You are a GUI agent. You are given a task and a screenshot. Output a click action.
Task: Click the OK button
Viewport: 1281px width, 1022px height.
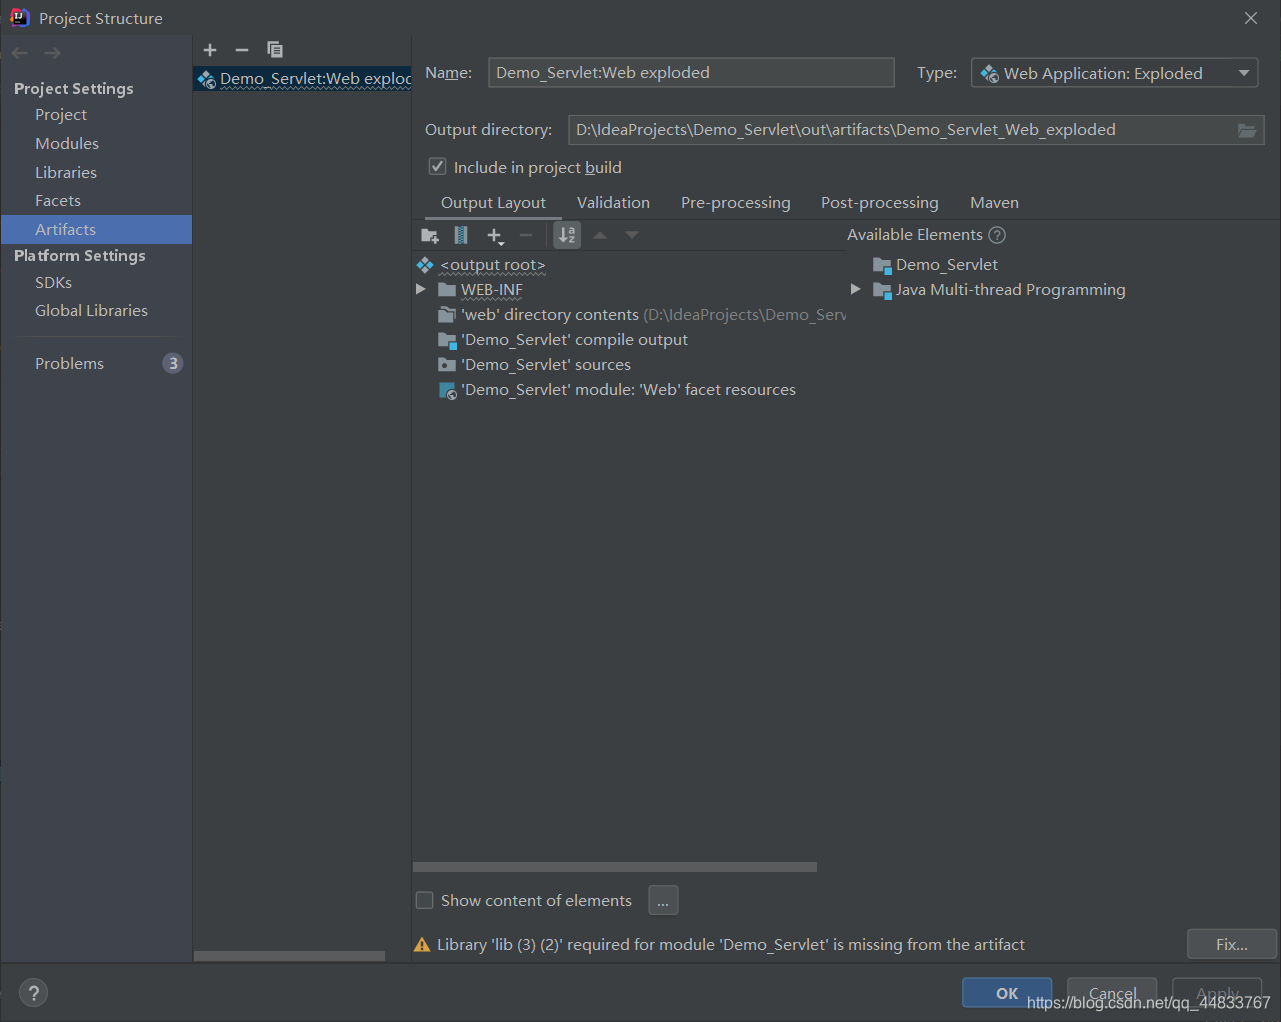(1007, 993)
